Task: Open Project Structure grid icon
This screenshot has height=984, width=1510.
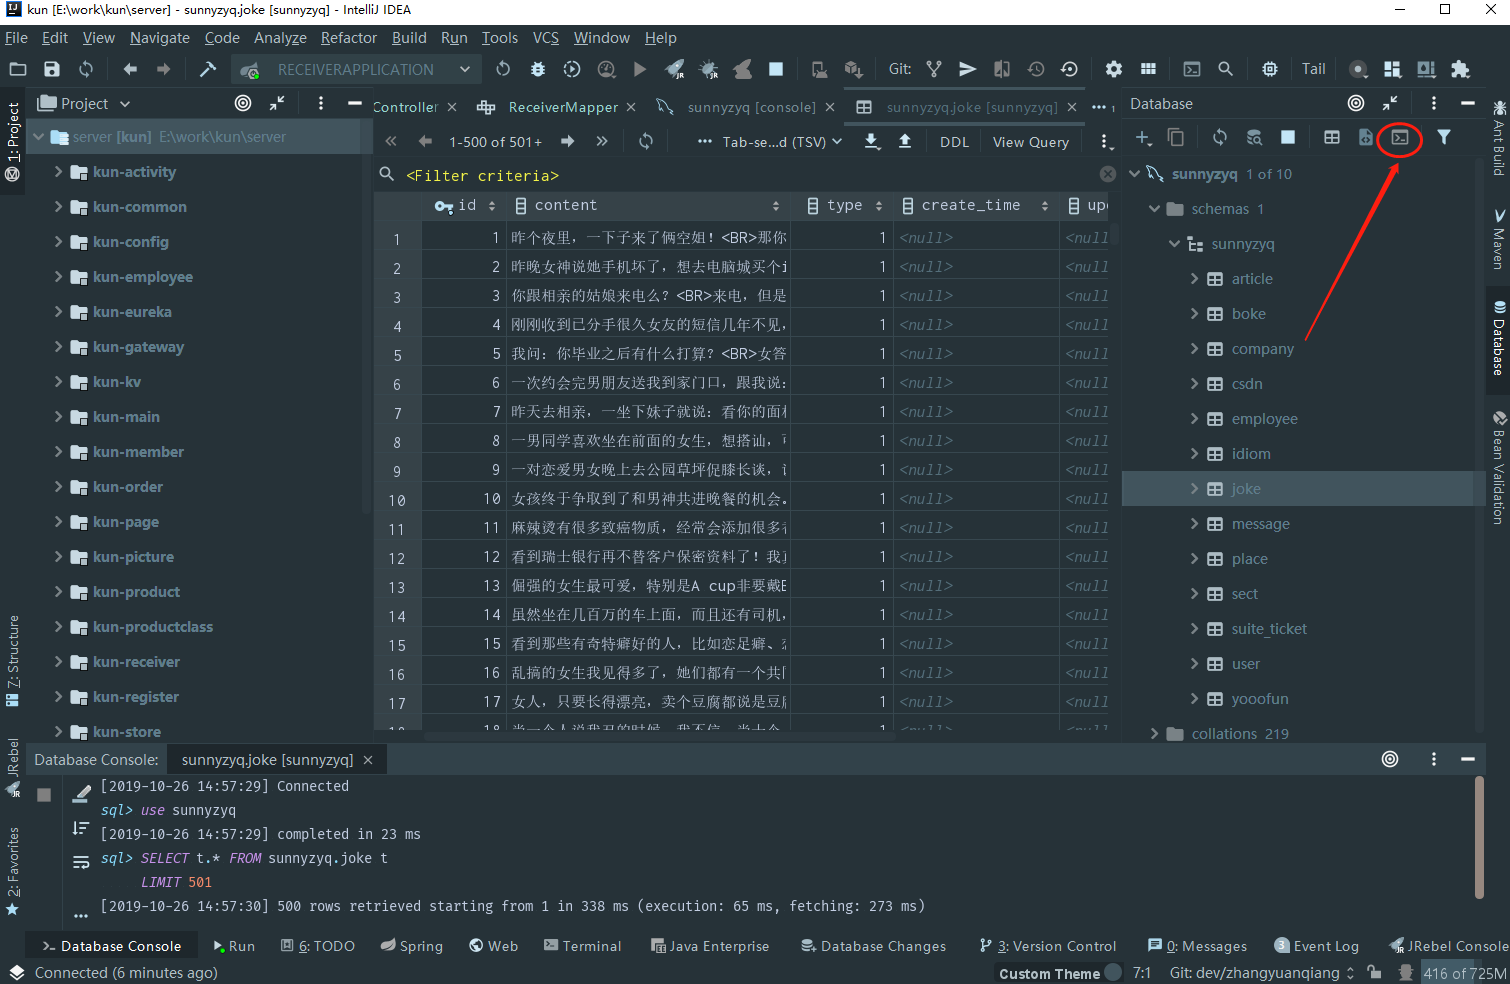Action: point(1148,69)
